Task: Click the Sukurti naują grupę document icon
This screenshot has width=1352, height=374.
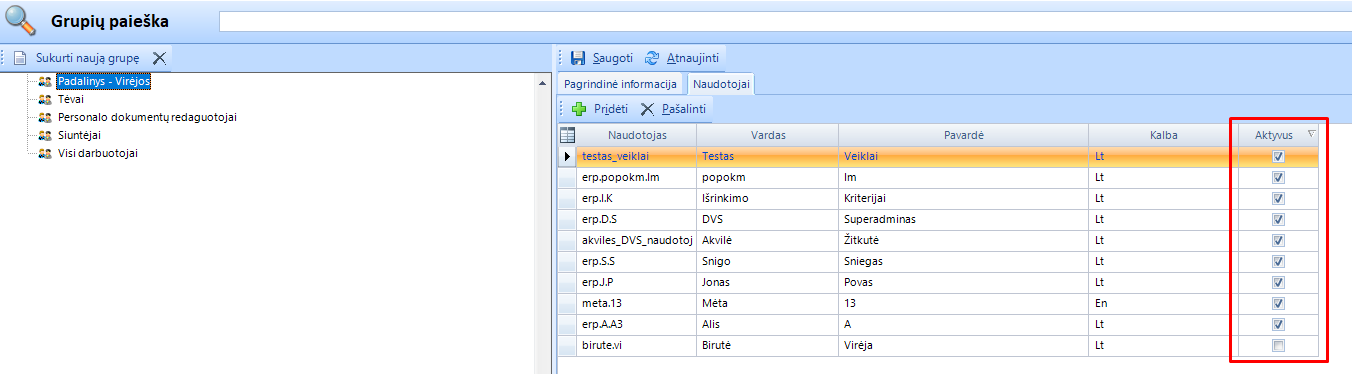Action: coord(19,58)
